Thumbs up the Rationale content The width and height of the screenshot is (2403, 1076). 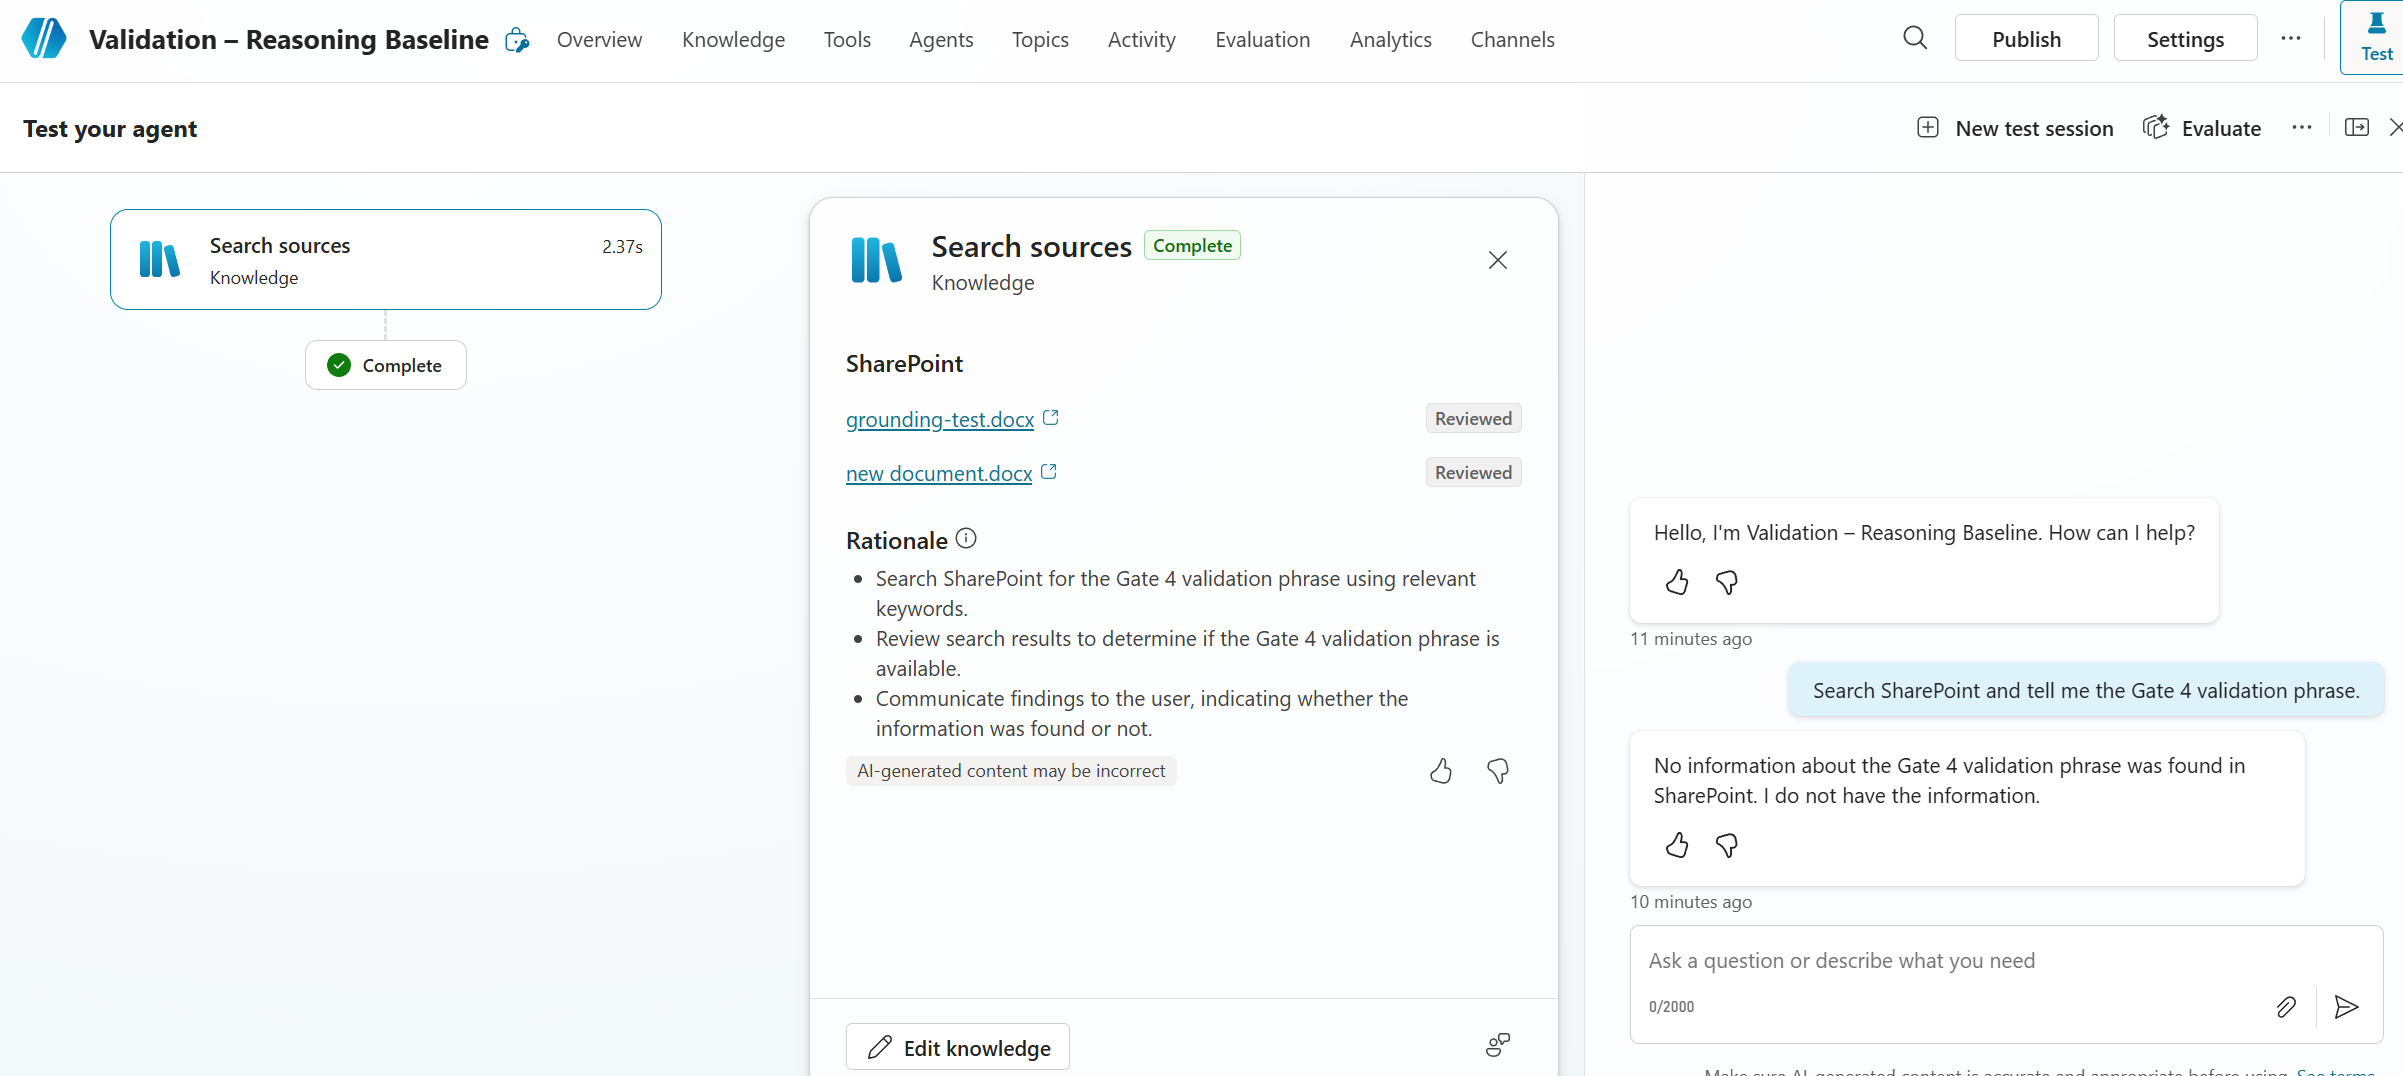pyautogui.click(x=1440, y=771)
